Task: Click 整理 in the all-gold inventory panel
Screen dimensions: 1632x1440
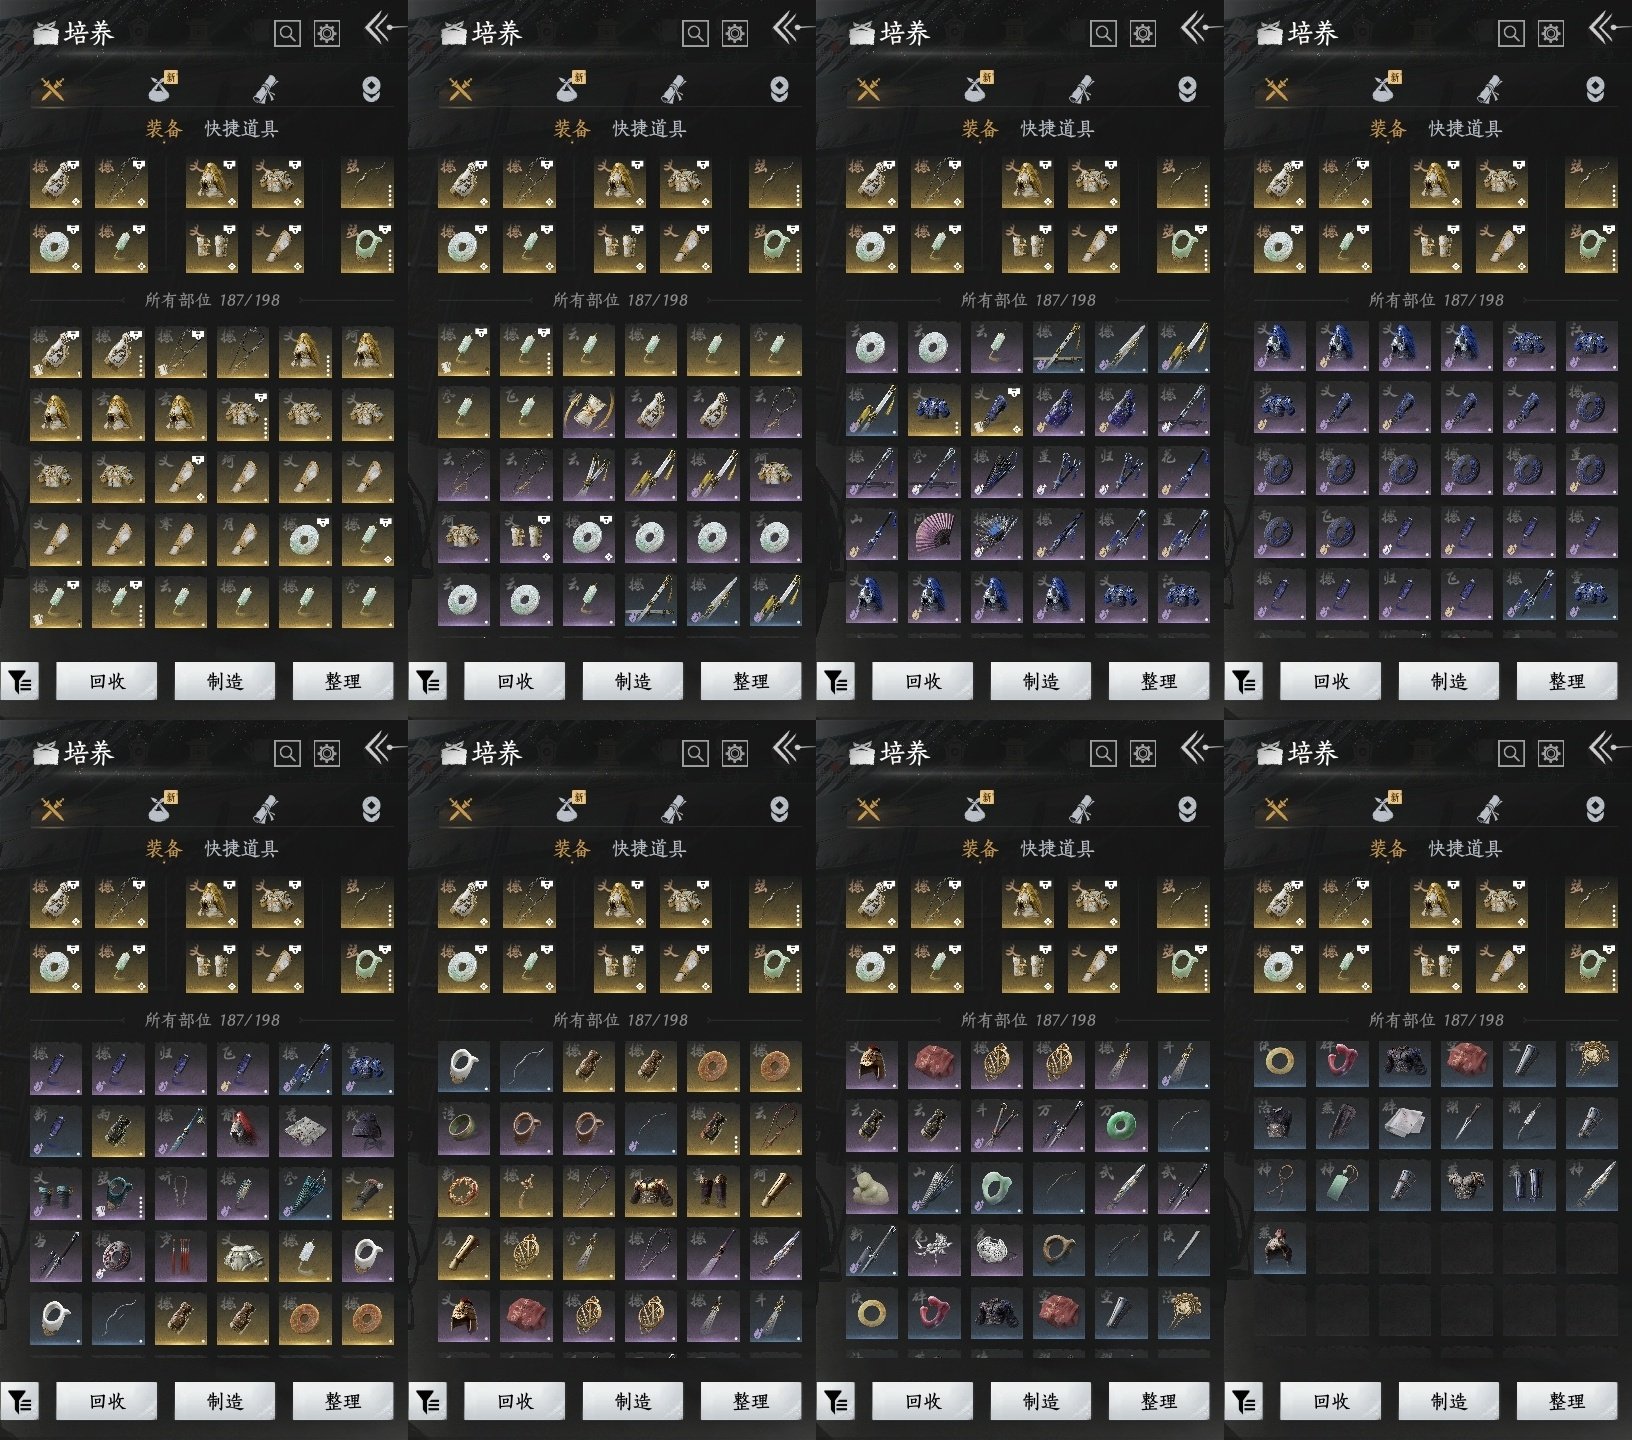Action: (x=343, y=681)
